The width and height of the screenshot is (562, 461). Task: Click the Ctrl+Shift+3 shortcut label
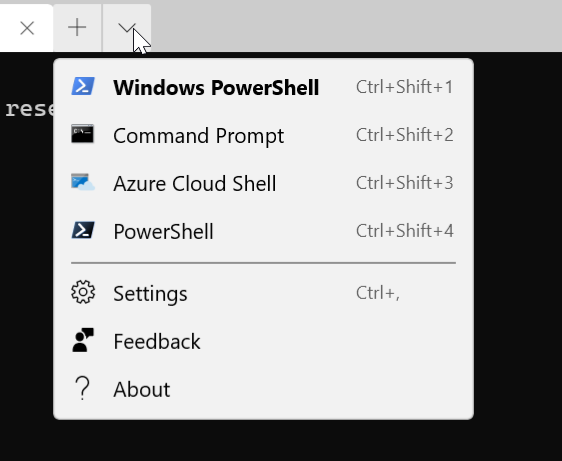(405, 183)
